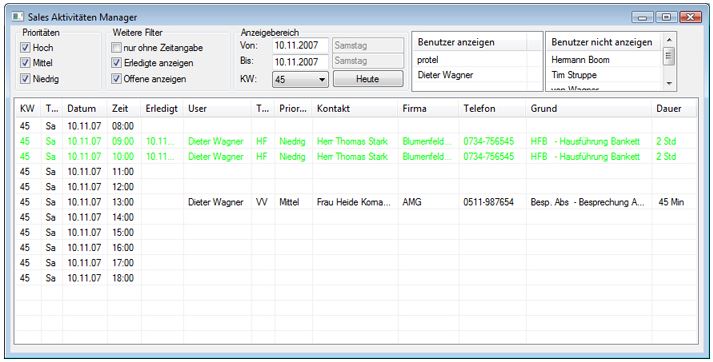Select the 13:00 Frau Heide appointment row
The width and height of the screenshot is (713, 362).
[x=356, y=202]
